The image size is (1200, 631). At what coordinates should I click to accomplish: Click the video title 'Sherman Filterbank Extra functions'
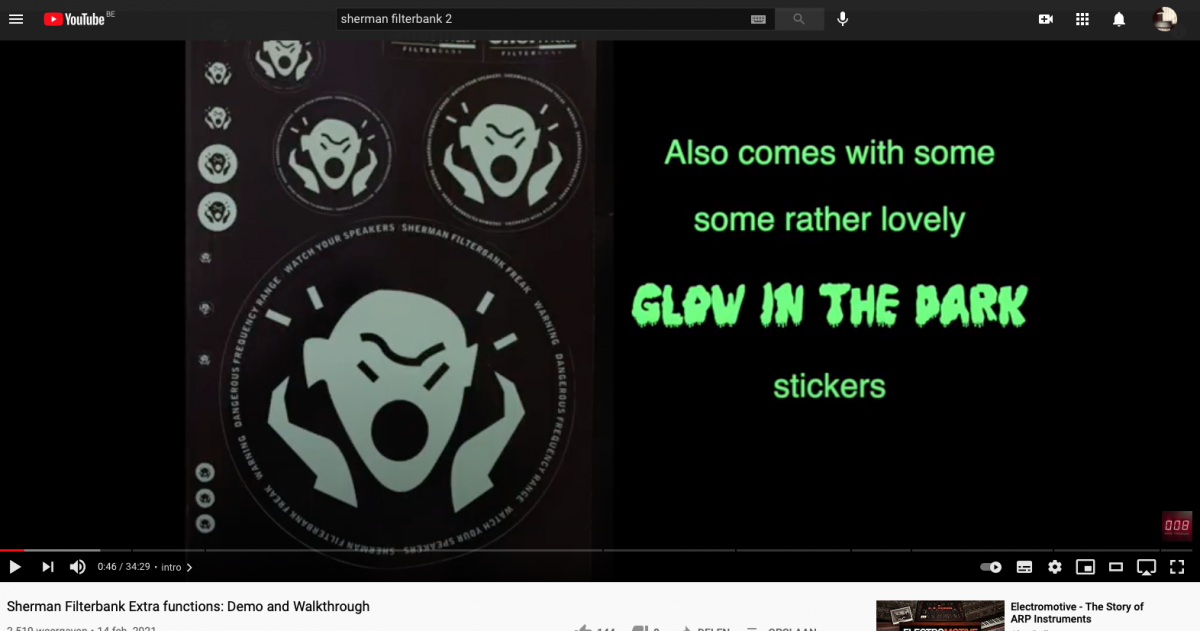[188, 606]
